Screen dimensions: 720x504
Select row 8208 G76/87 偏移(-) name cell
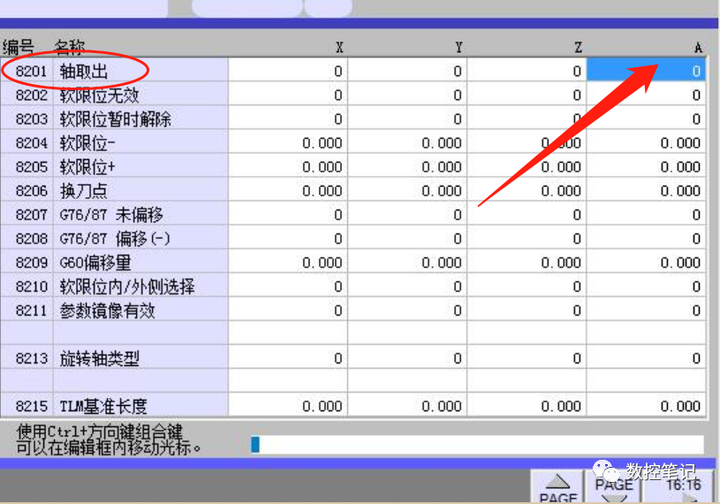[x=141, y=238]
